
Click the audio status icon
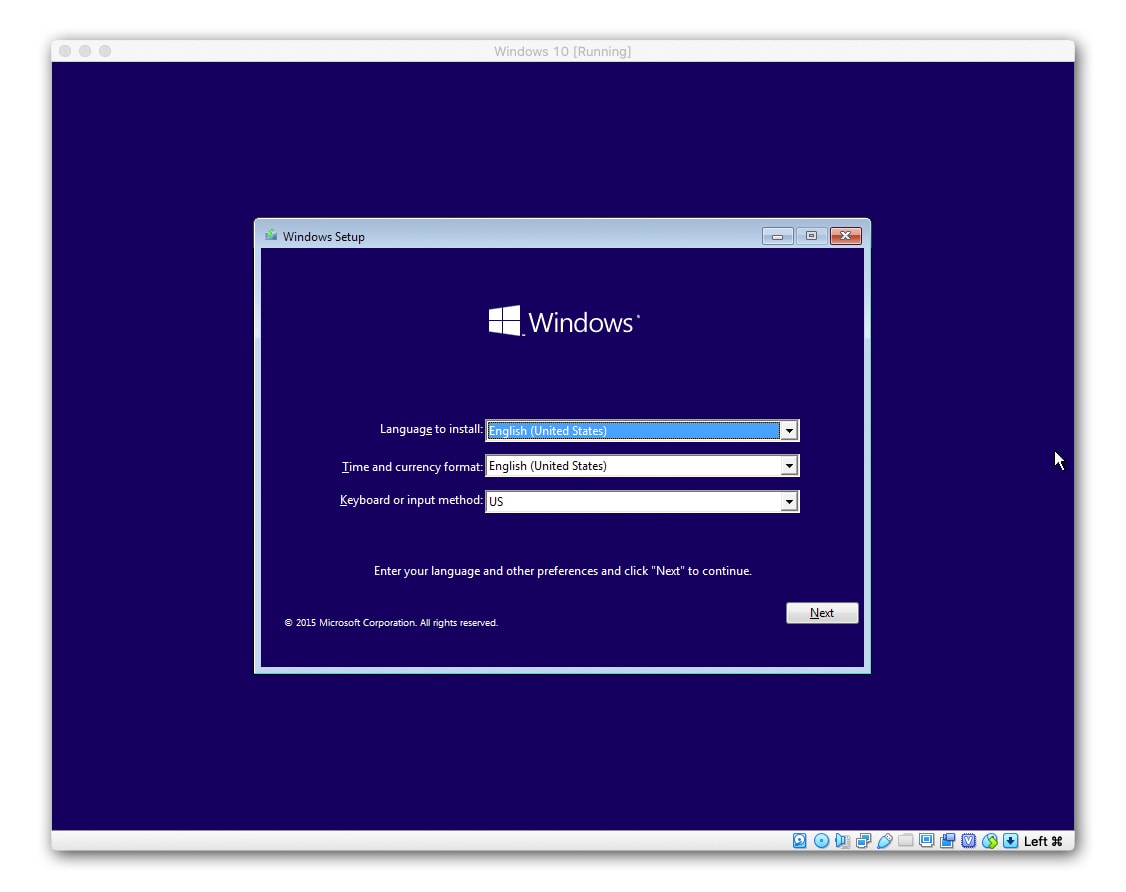pos(841,841)
